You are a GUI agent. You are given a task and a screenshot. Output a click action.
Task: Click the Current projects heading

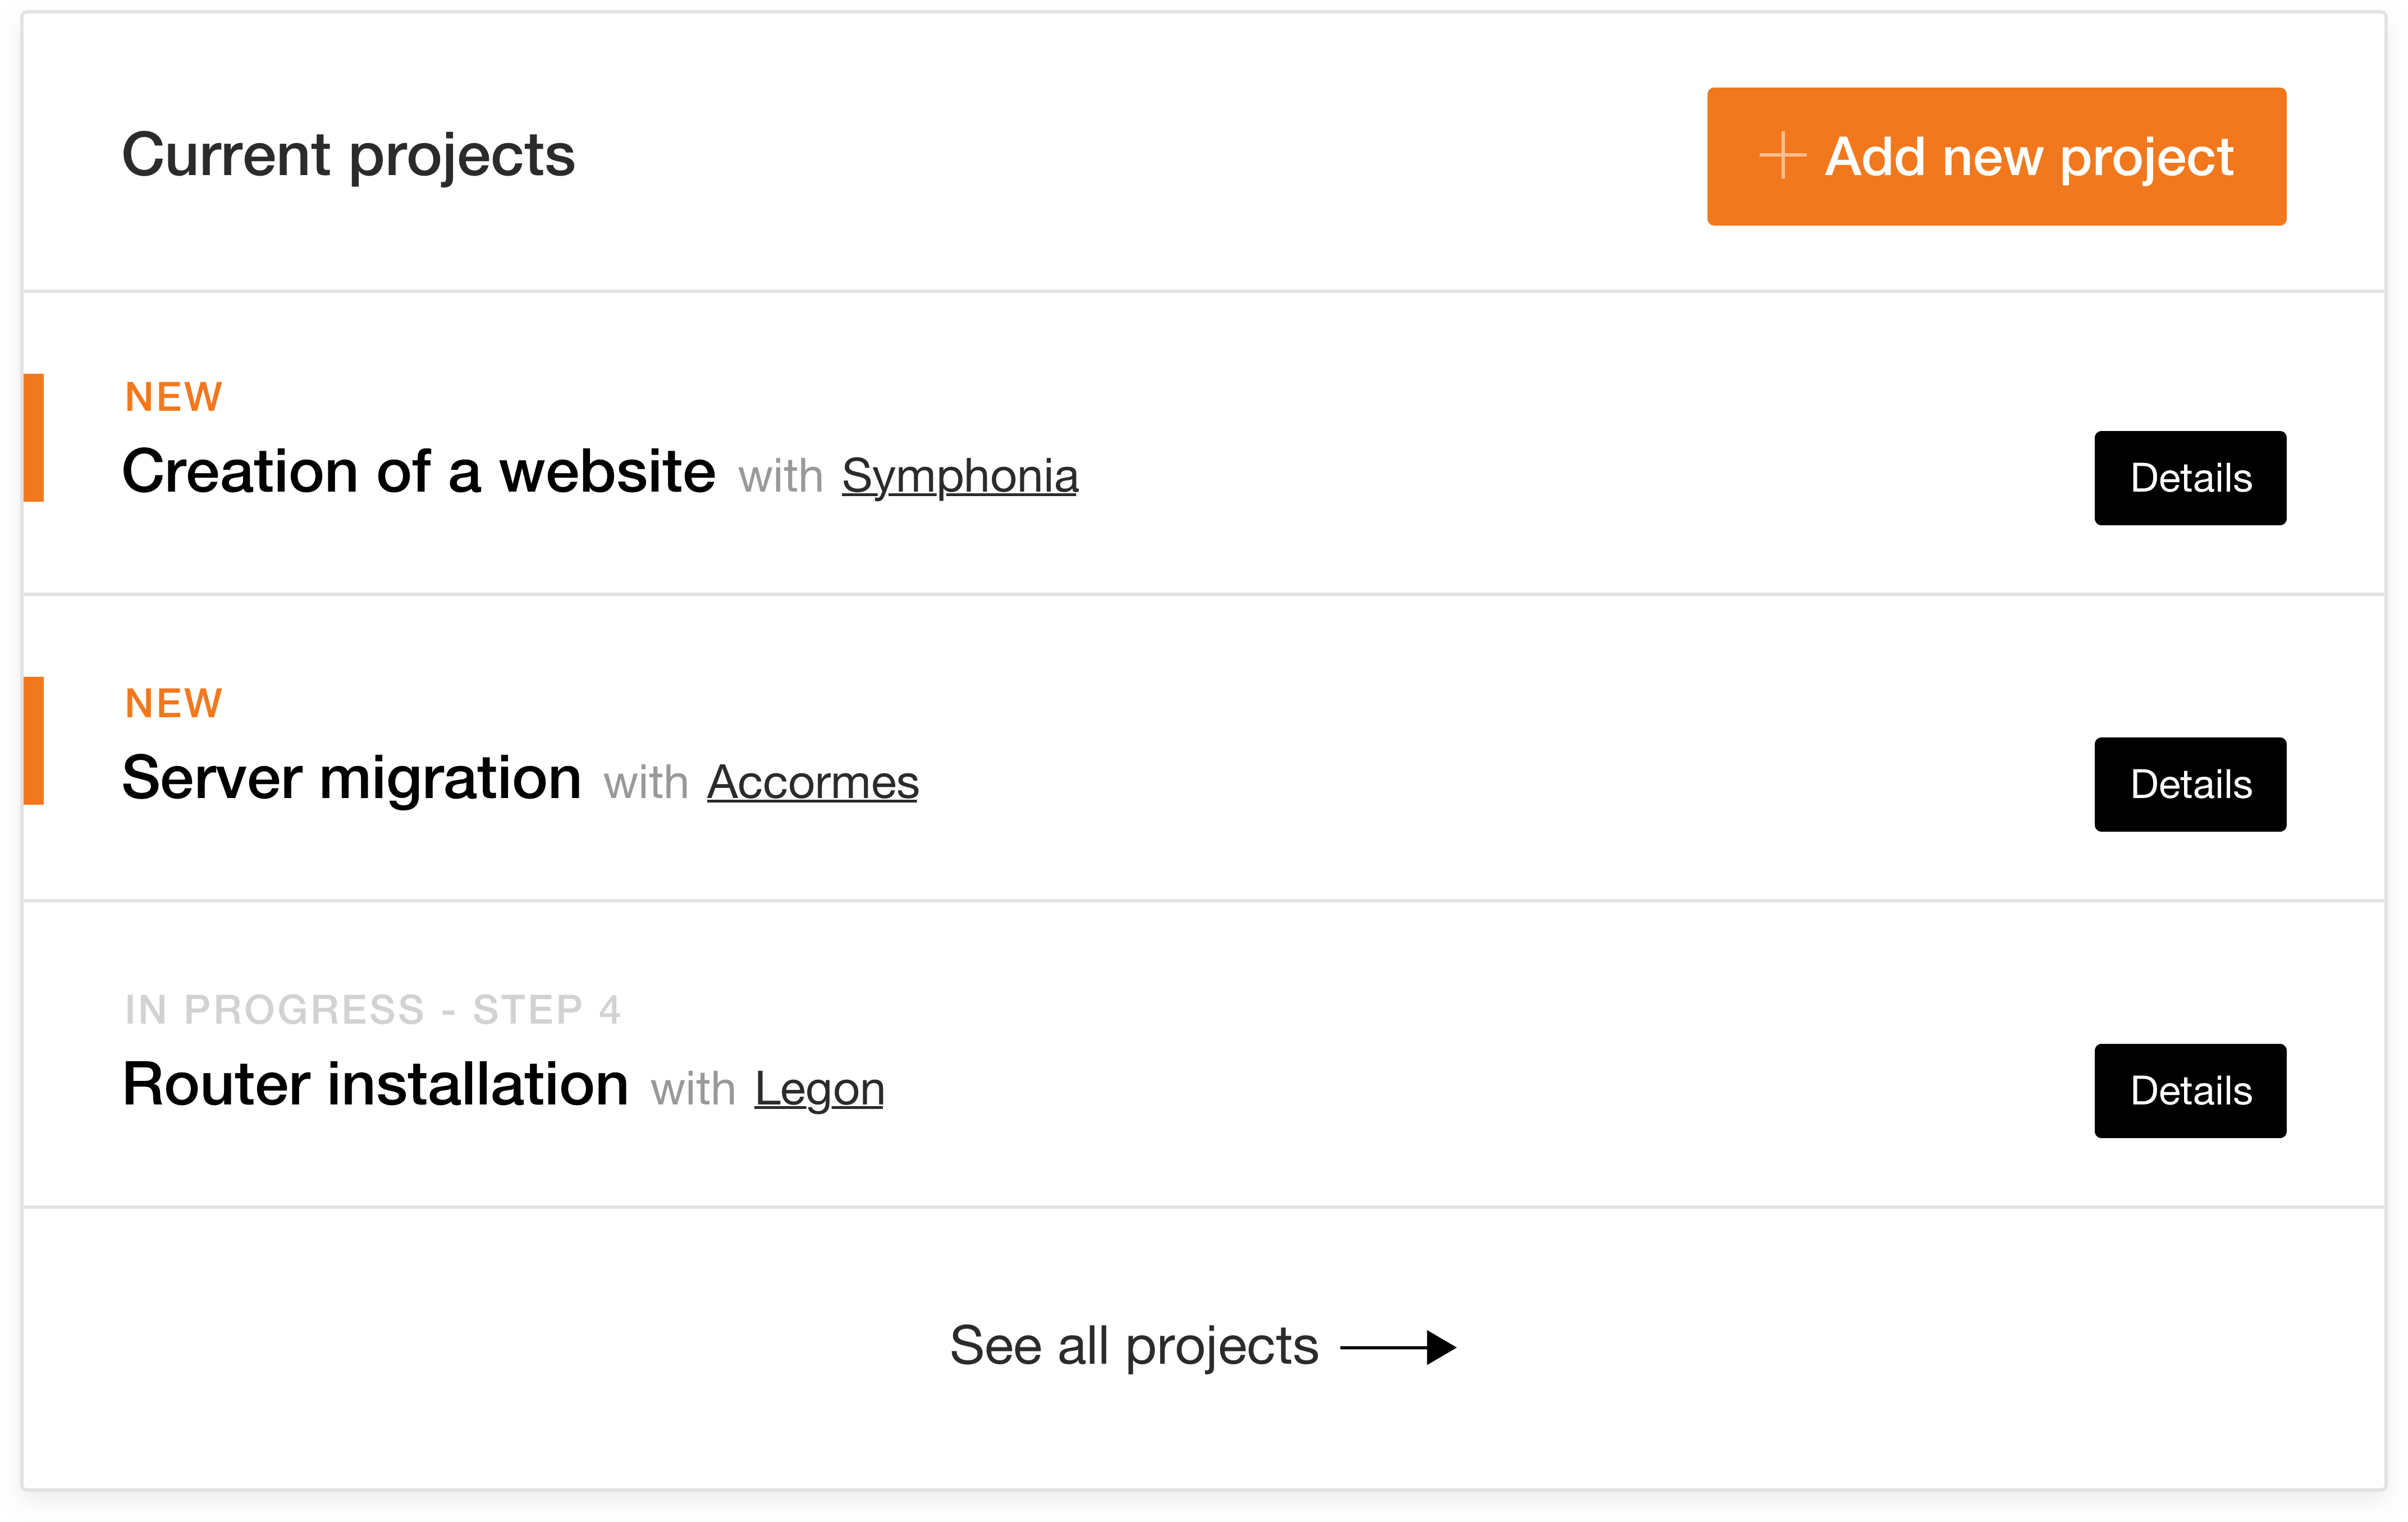(x=348, y=156)
